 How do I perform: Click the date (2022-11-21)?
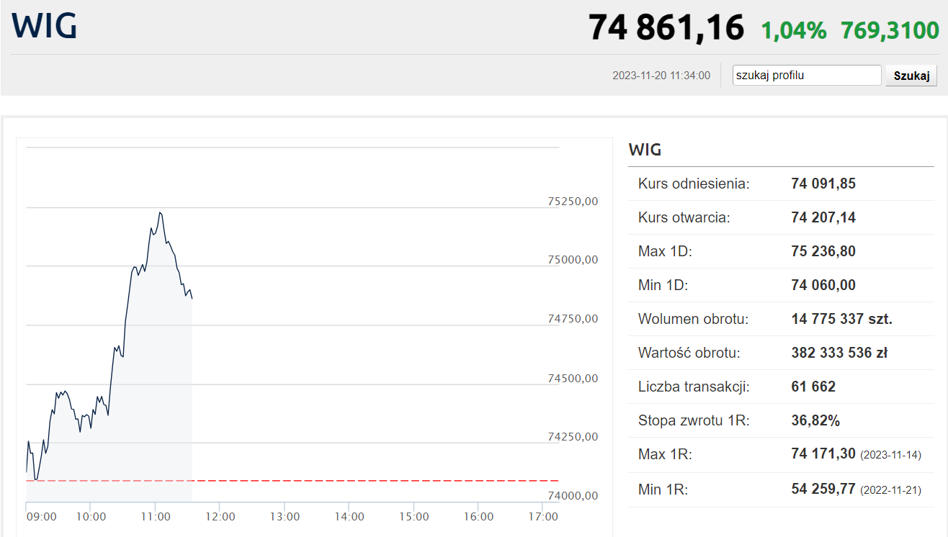click(x=891, y=490)
